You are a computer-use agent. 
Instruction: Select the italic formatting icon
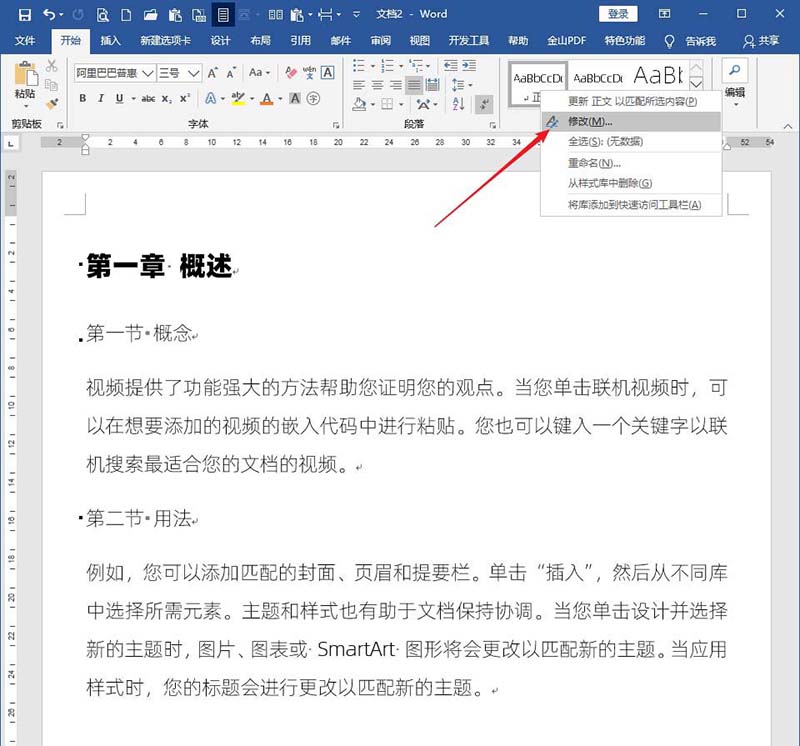click(x=102, y=96)
